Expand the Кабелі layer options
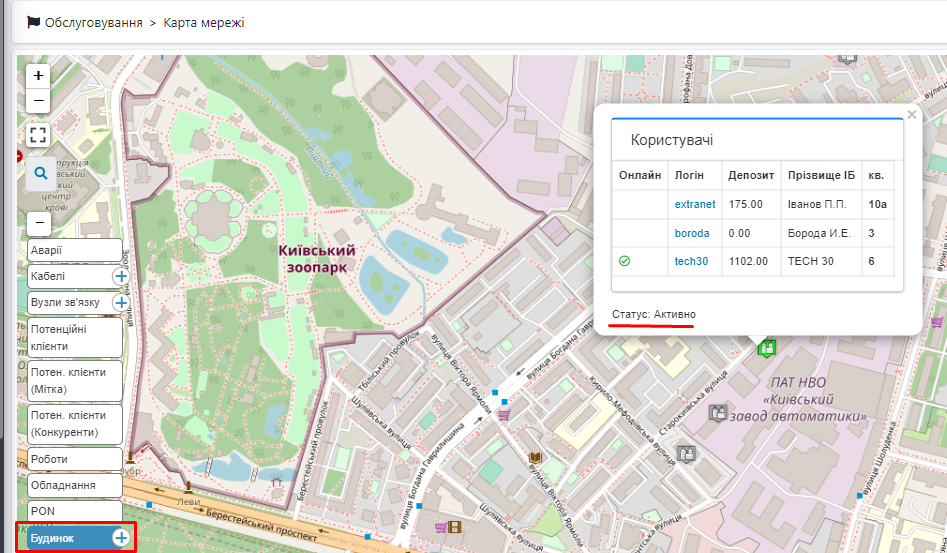This screenshot has width=947, height=553. tap(120, 276)
